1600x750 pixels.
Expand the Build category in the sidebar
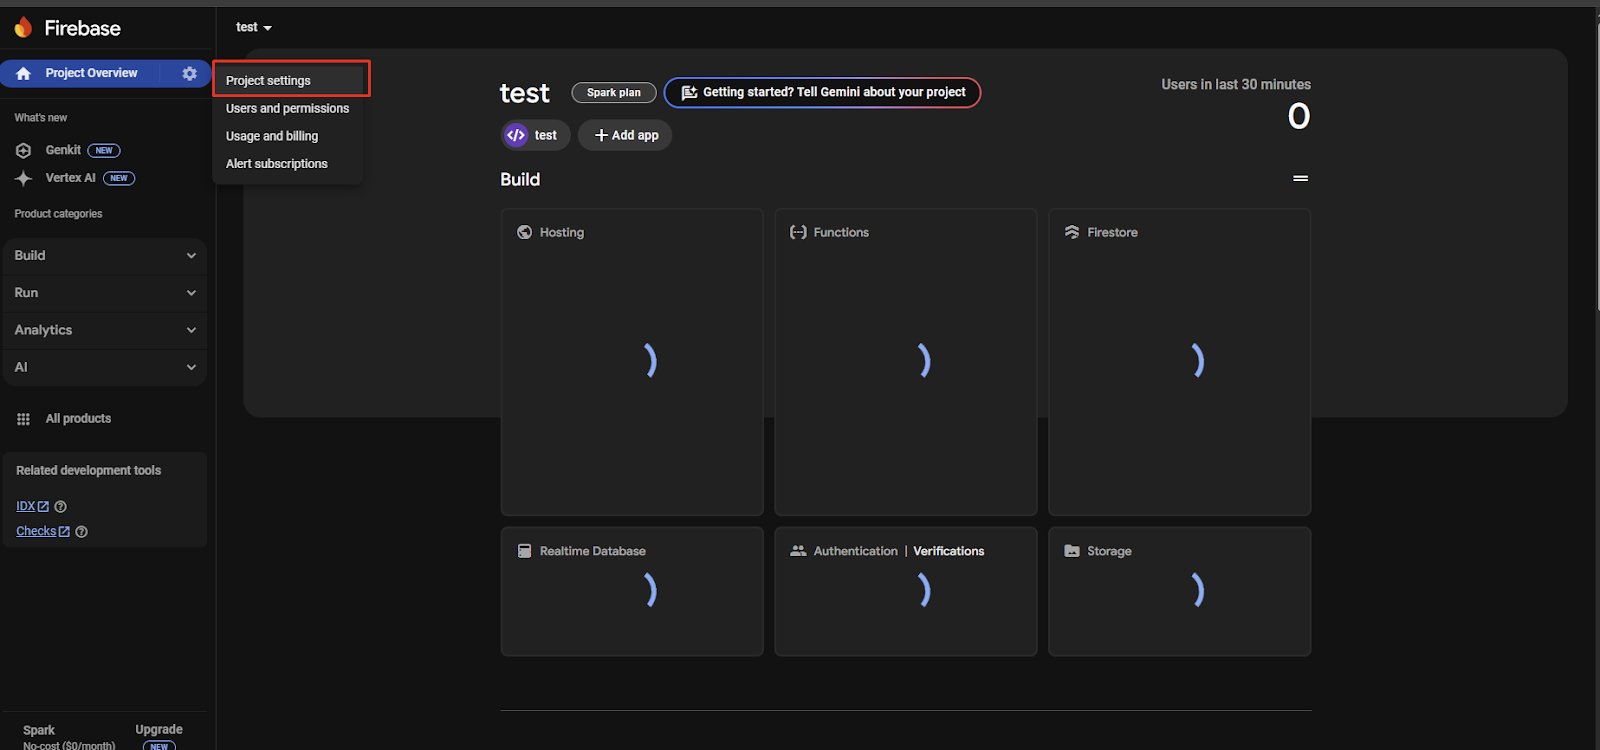pyautogui.click(x=105, y=256)
